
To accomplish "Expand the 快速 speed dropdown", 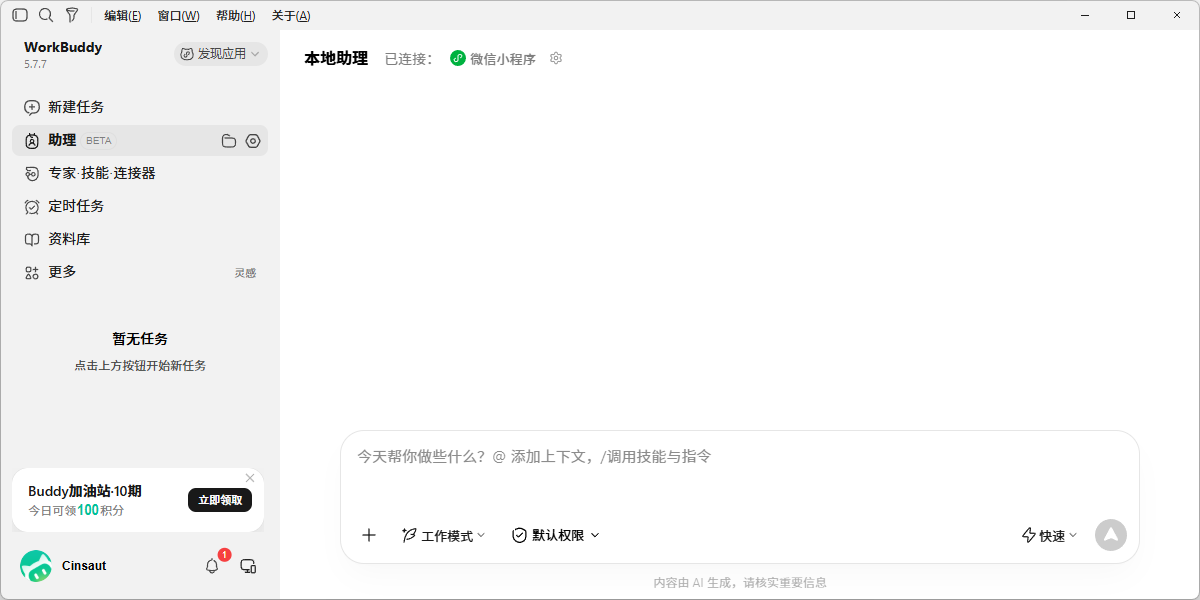I will 1050,536.
